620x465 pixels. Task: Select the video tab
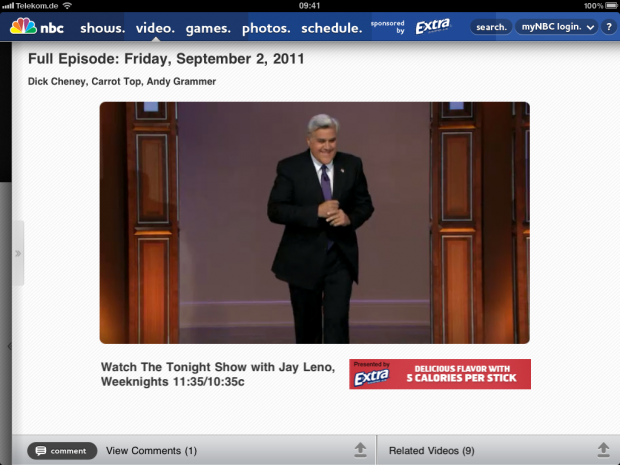tap(155, 28)
